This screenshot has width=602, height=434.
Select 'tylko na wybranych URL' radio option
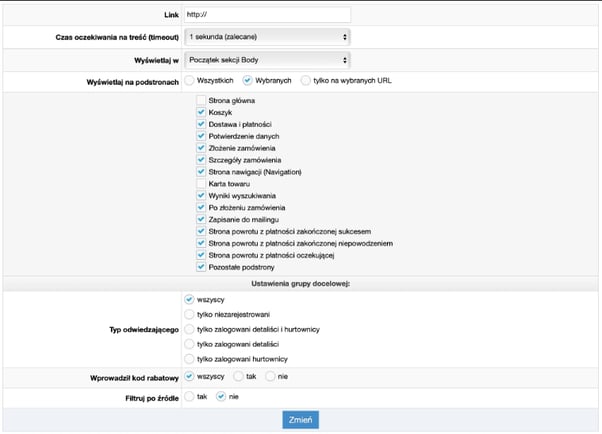(306, 81)
